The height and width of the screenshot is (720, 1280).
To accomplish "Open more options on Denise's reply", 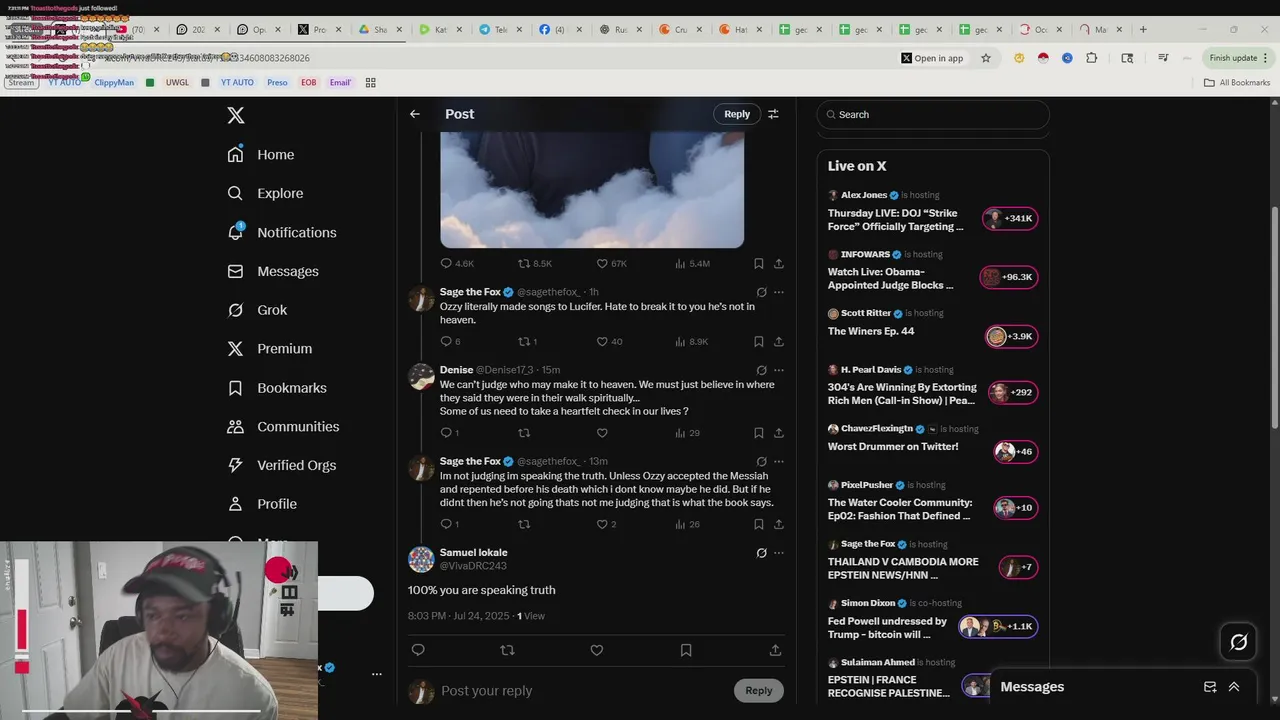I will 779,370.
